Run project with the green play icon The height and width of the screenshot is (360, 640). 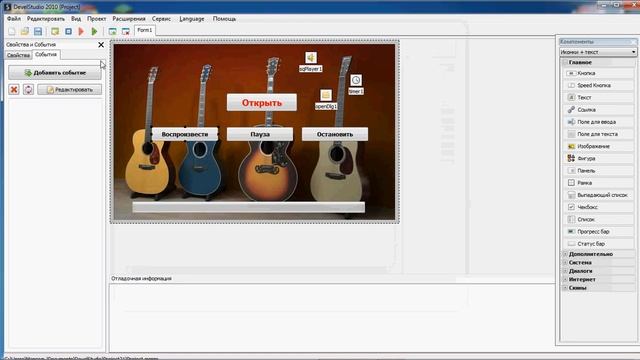[x=94, y=31]
